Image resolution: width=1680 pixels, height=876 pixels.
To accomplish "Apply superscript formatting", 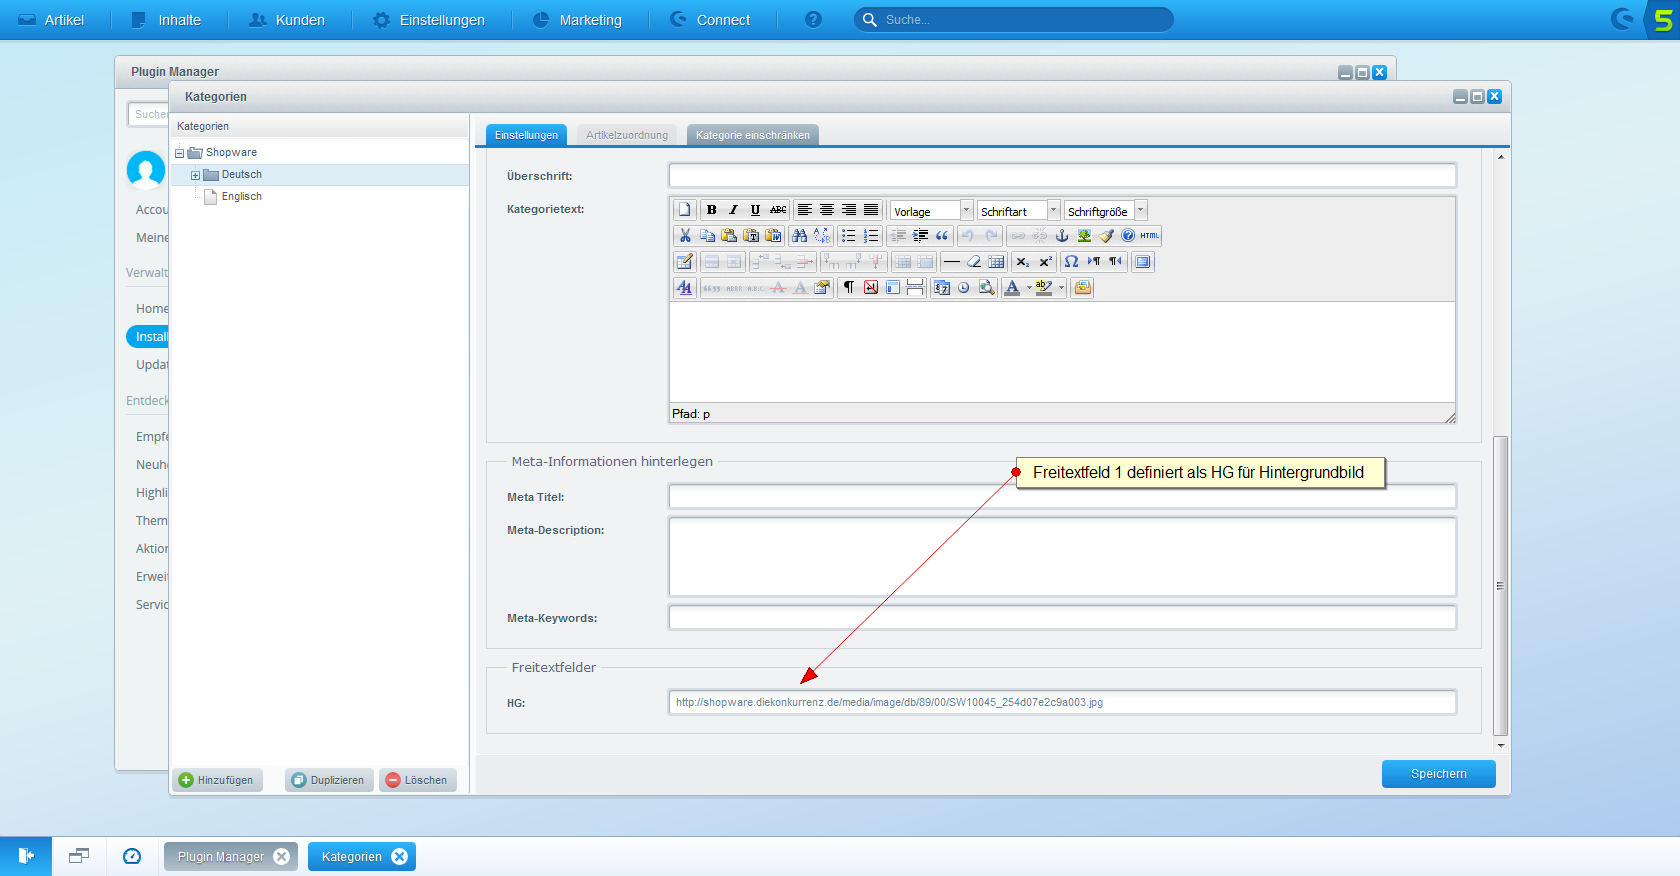I will point(1045,262).
